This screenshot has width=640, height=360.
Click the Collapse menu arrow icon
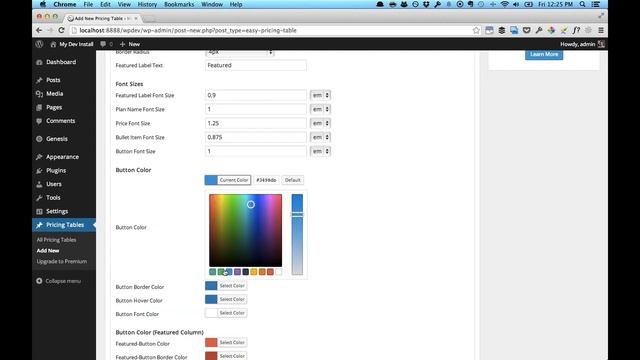point(39,281)
